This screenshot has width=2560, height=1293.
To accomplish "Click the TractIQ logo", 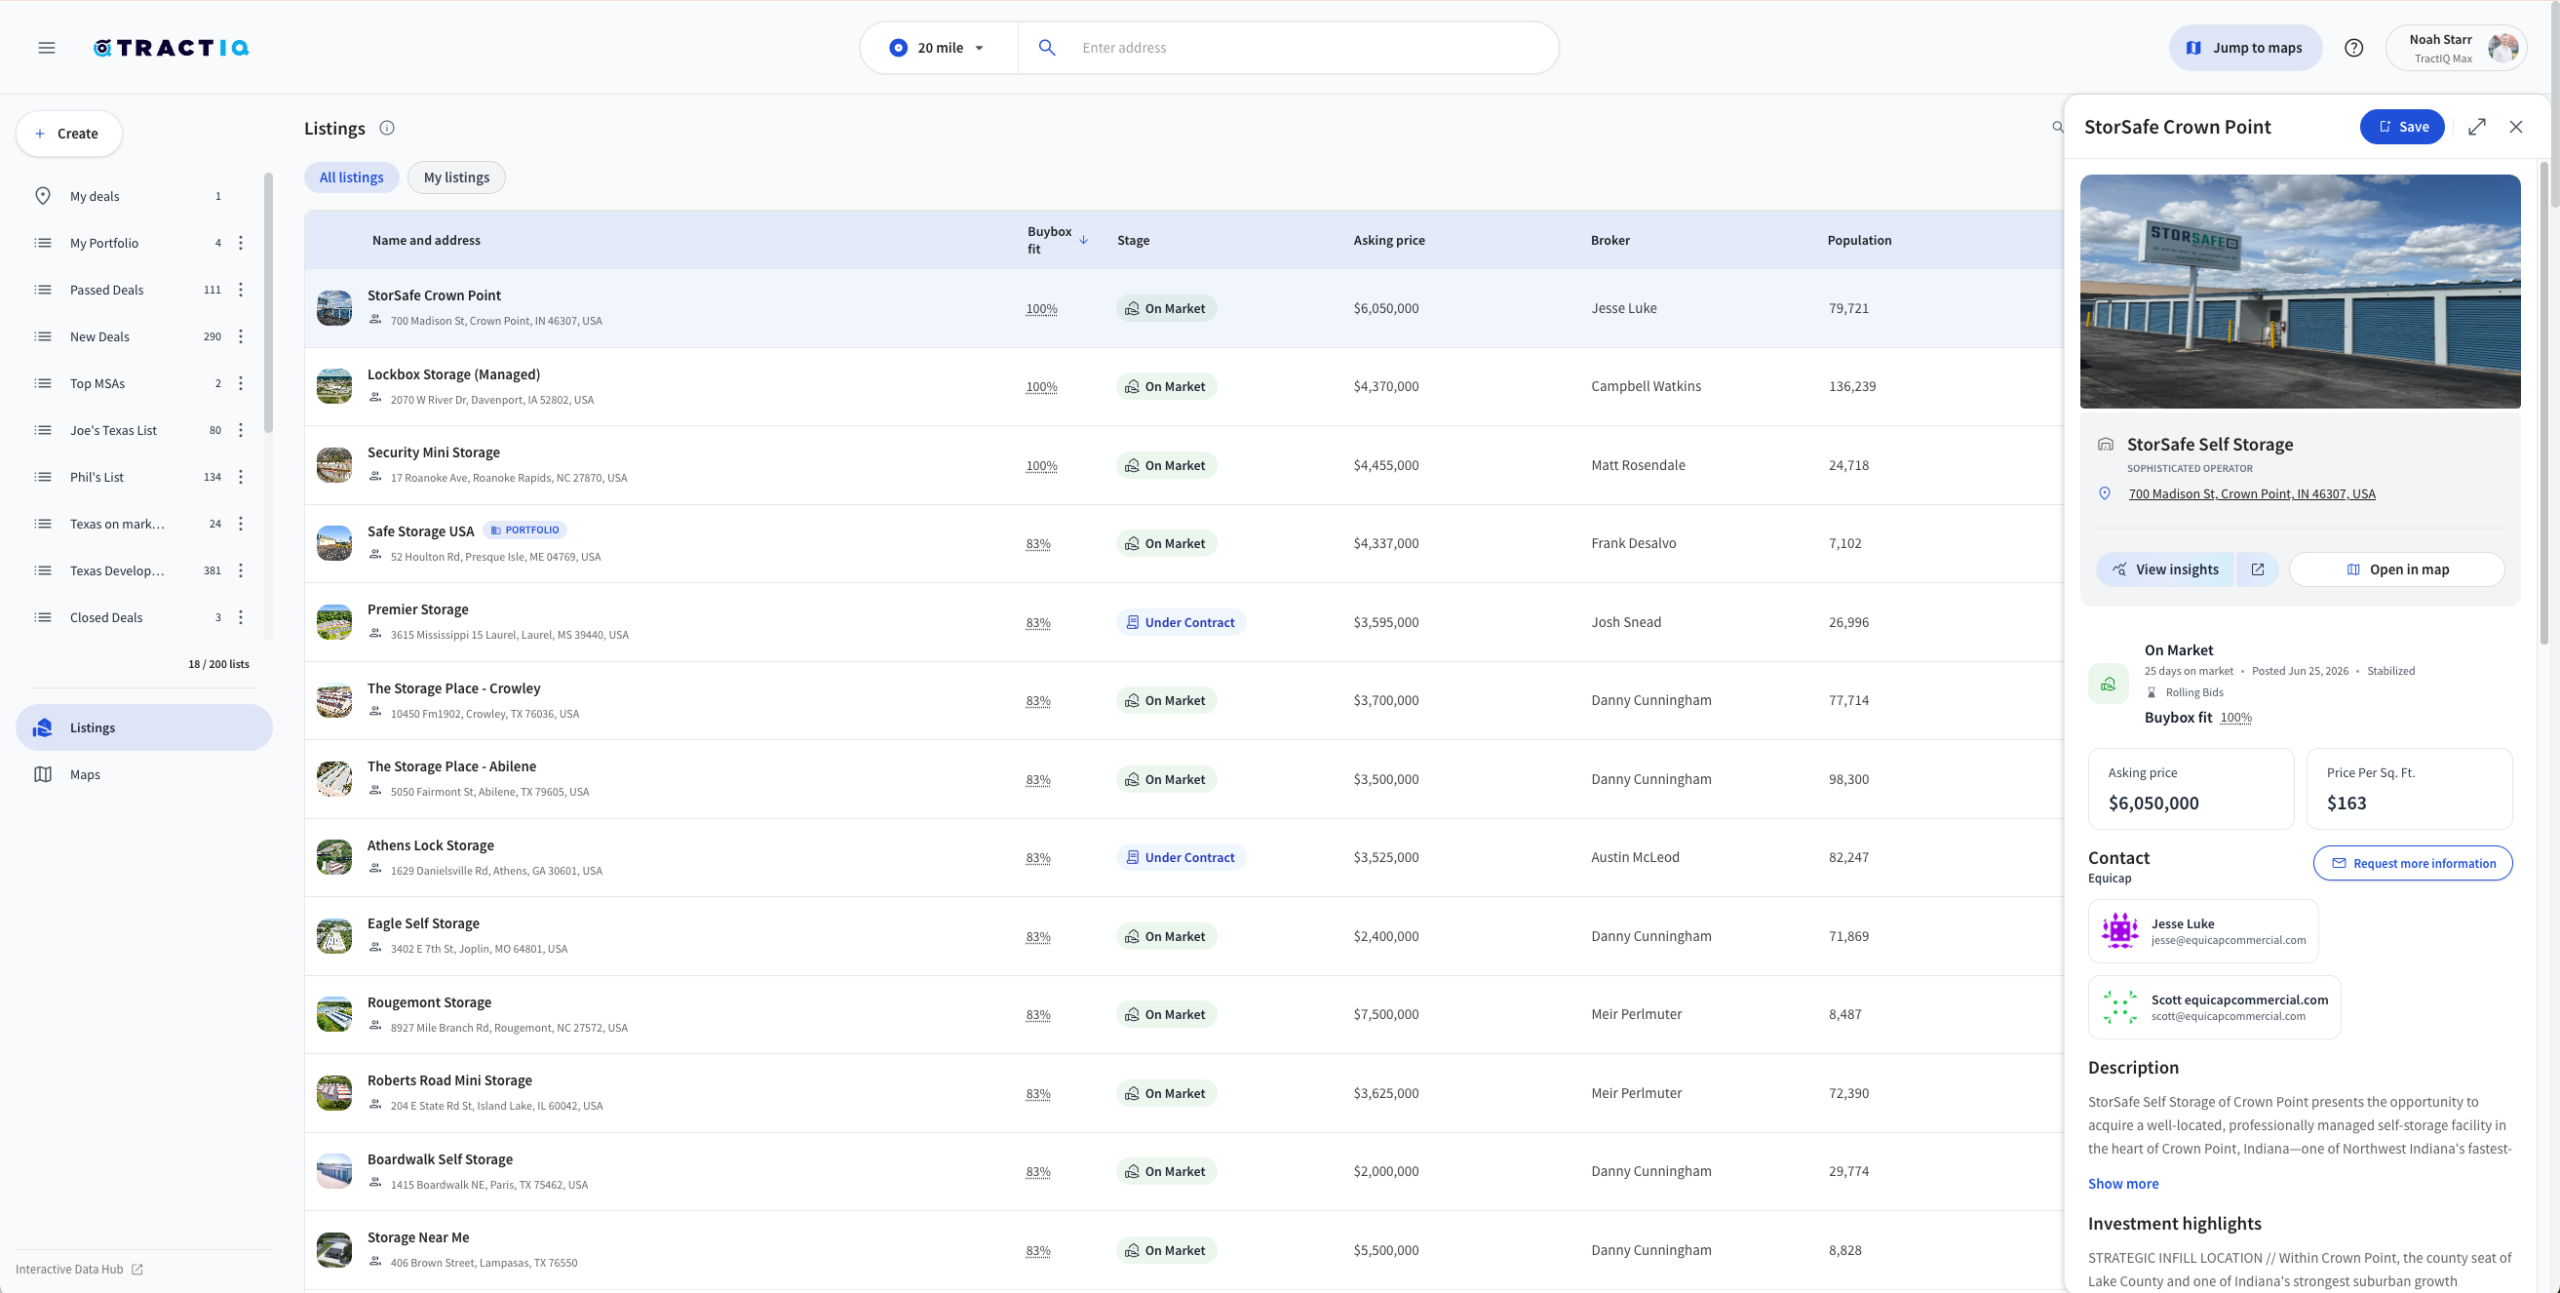I will click(171, 48).
